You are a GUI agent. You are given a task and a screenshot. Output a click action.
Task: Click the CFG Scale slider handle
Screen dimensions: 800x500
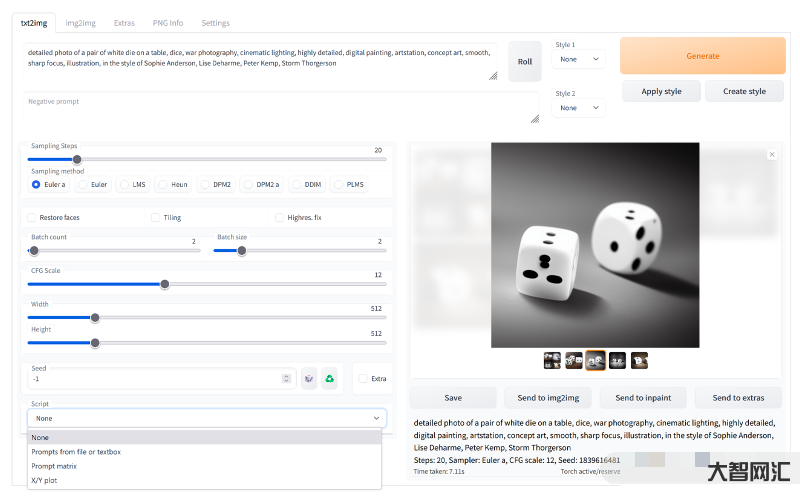coord(165,284)
